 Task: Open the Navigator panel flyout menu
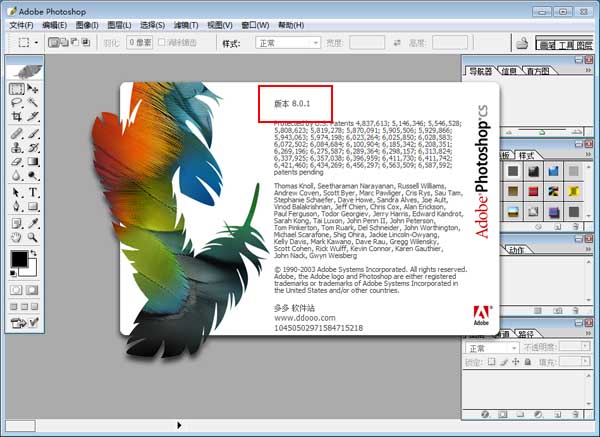(589, 70)
